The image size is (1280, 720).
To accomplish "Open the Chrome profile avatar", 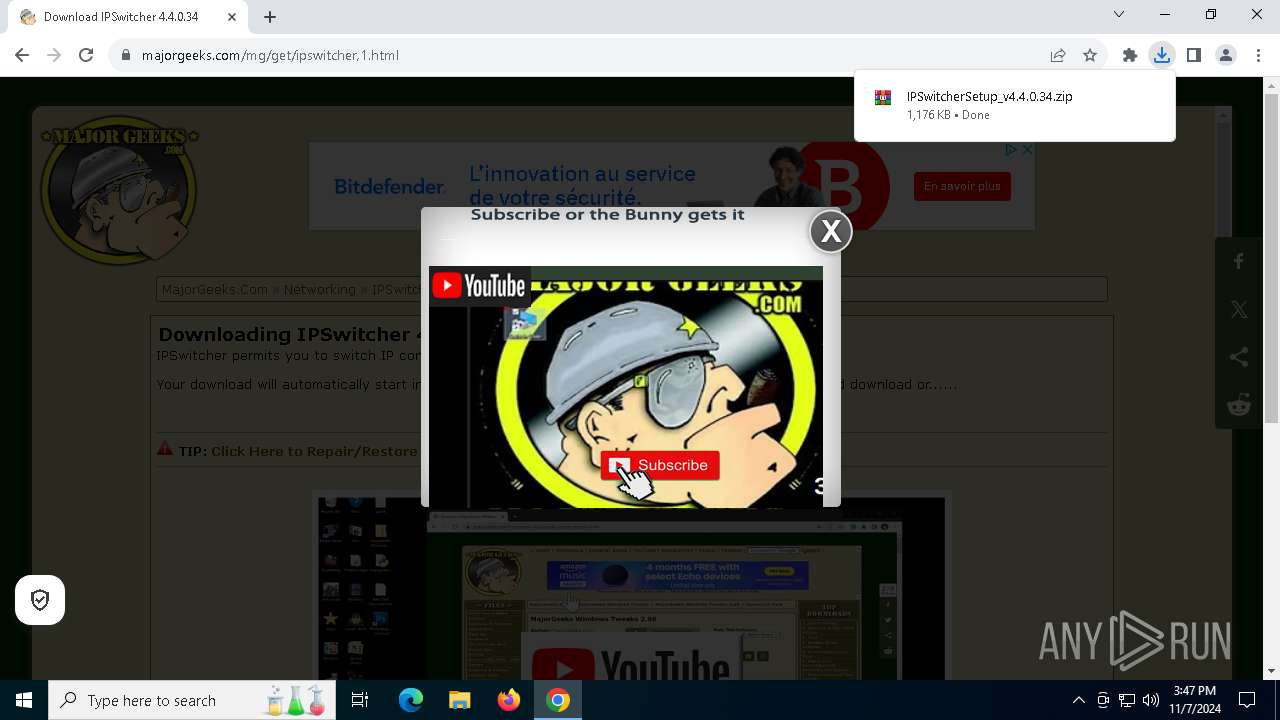I will [1226, 55].
